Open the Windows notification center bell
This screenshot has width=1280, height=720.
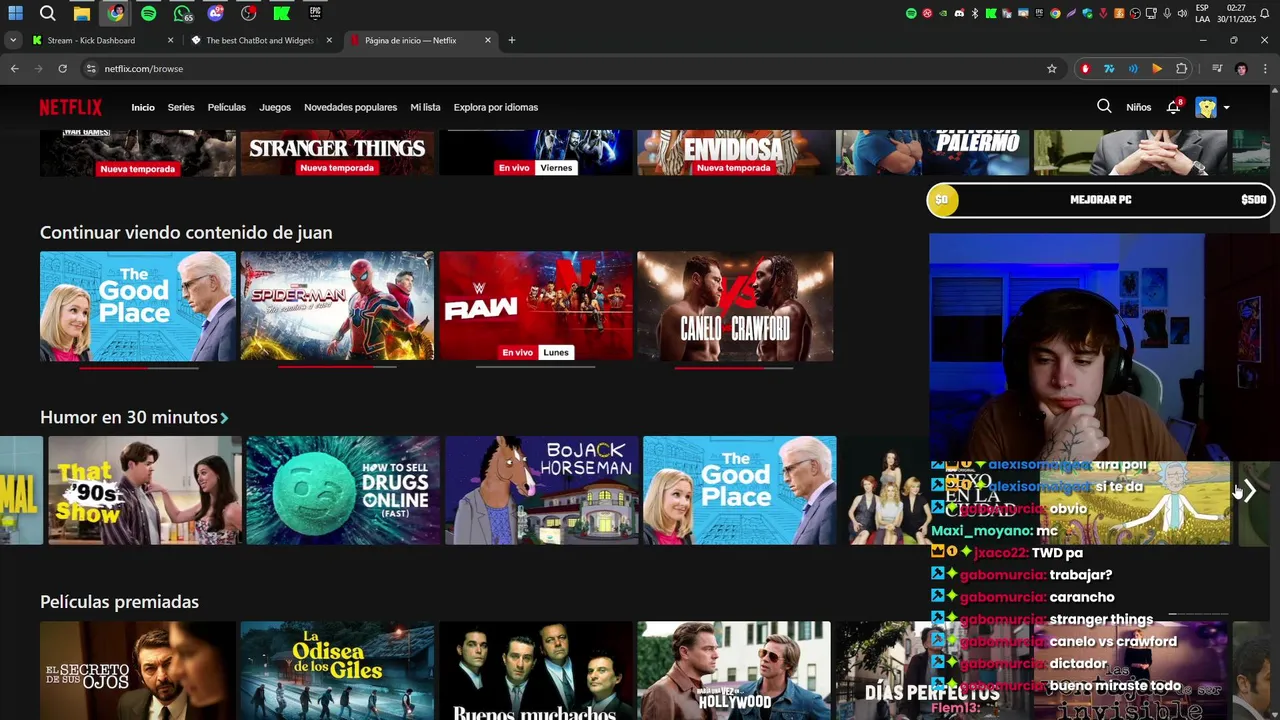tap(1264, 13)
